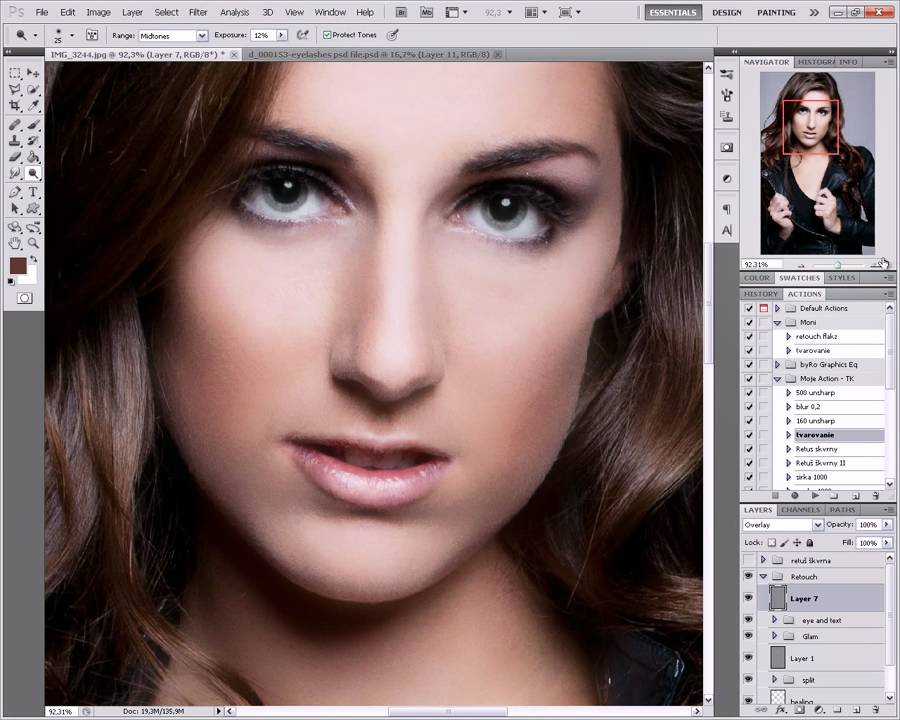Switch to the Channels tab
The height and width of the screenshot is (720, 900).
(x=800, y=510)
